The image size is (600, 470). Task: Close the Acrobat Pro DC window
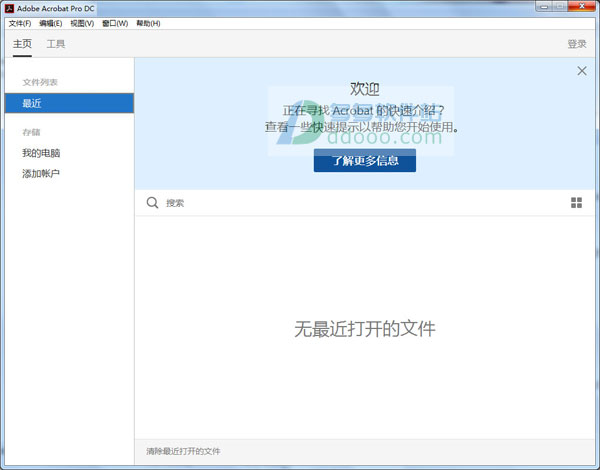coord(582,7)
